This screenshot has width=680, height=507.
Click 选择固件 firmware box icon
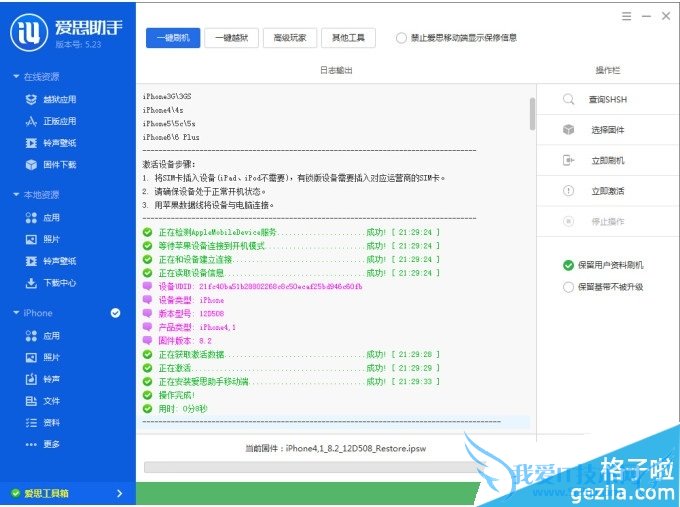[x=568, y=130]
